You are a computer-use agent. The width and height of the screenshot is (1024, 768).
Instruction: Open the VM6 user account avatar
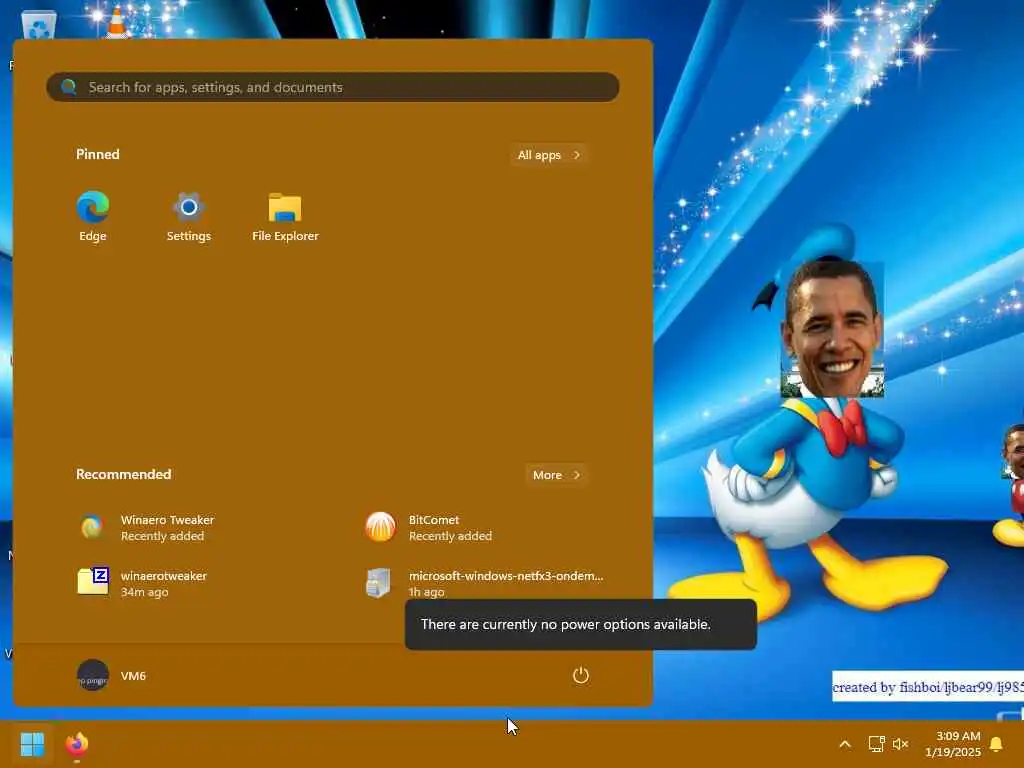pos(93,675)
